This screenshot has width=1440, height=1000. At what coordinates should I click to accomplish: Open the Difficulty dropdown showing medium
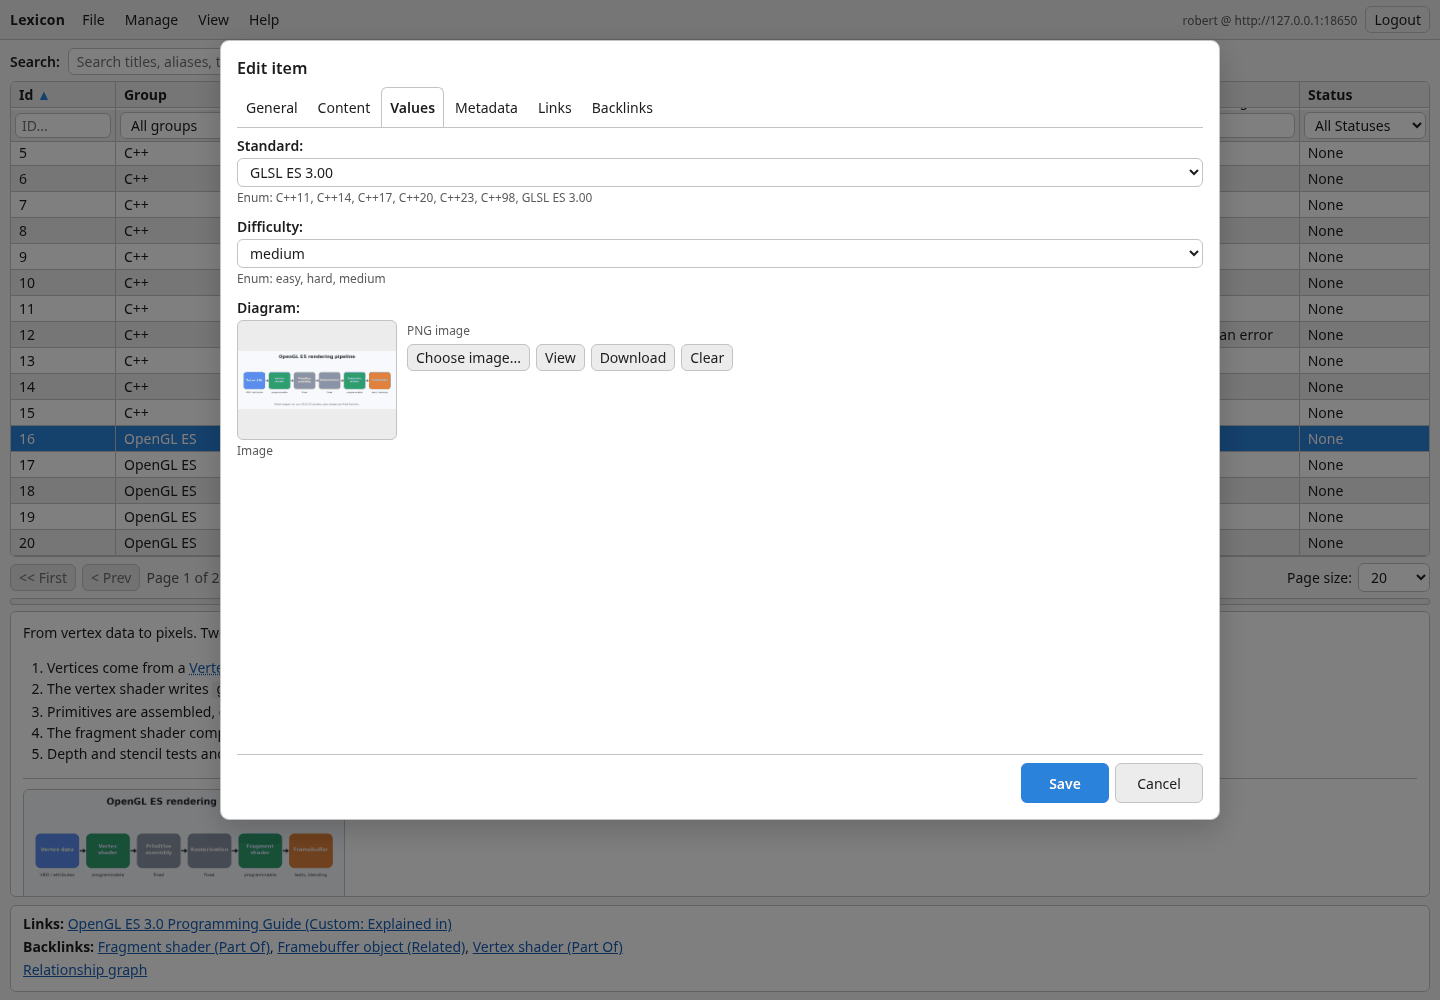(719, 254)
